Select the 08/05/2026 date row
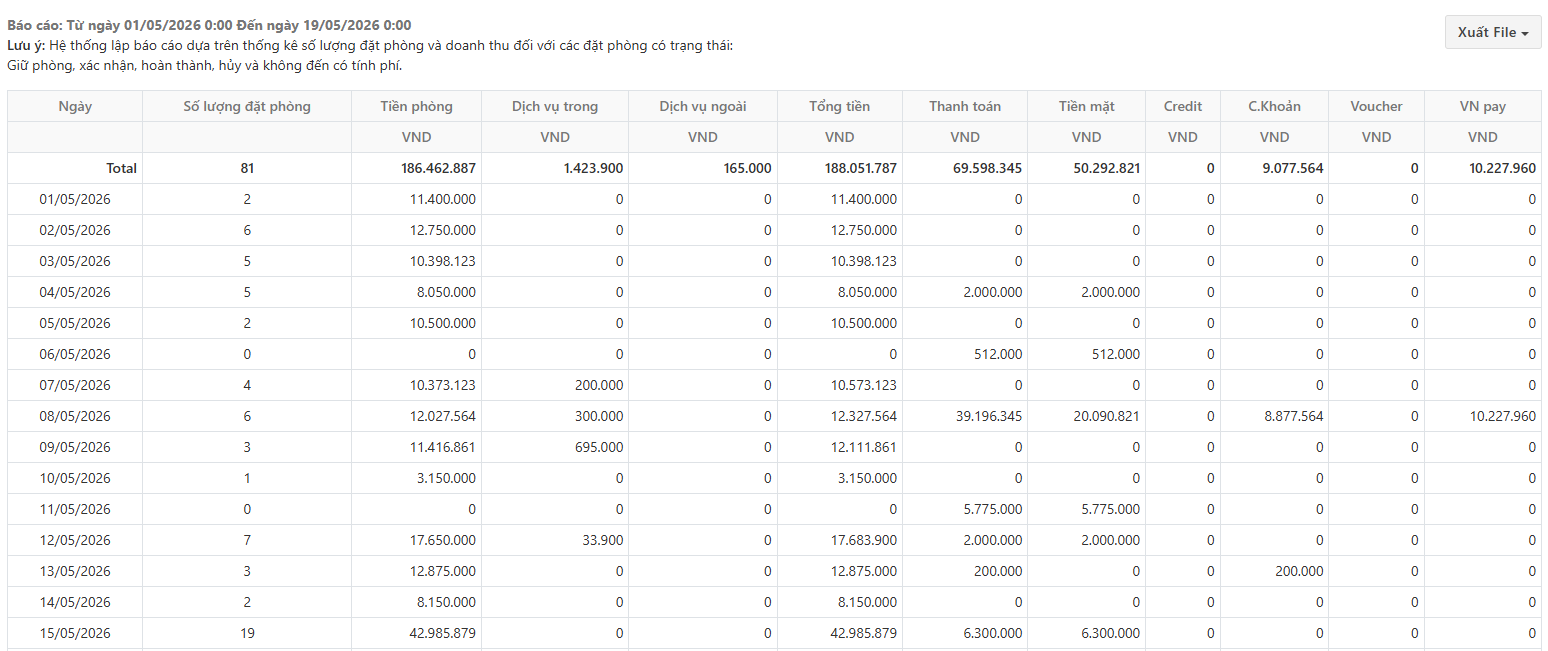 coord(774,416)
